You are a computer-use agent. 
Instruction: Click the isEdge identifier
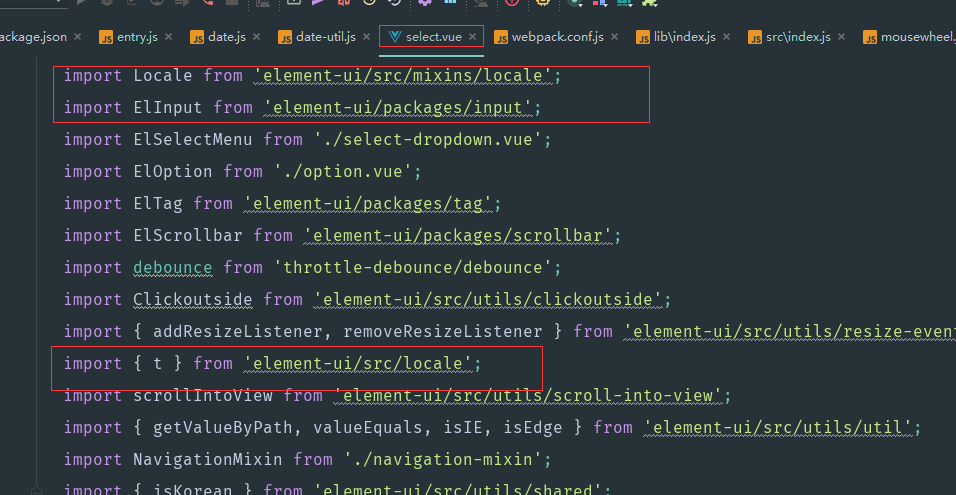tap(533, 427)
